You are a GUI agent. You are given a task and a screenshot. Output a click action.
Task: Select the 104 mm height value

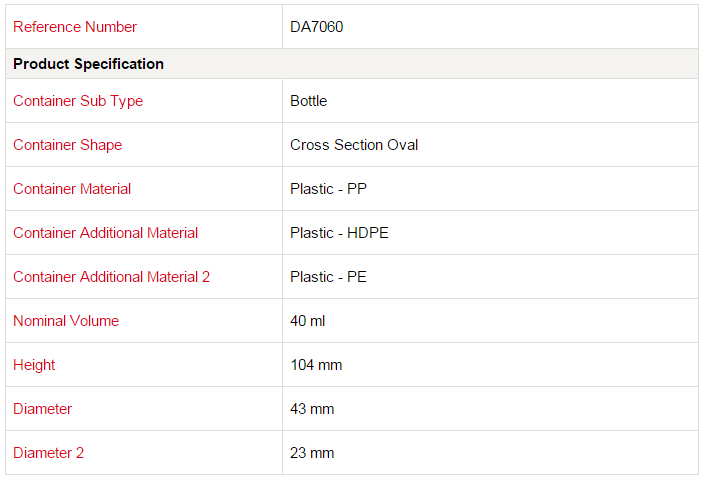(316, 365)
